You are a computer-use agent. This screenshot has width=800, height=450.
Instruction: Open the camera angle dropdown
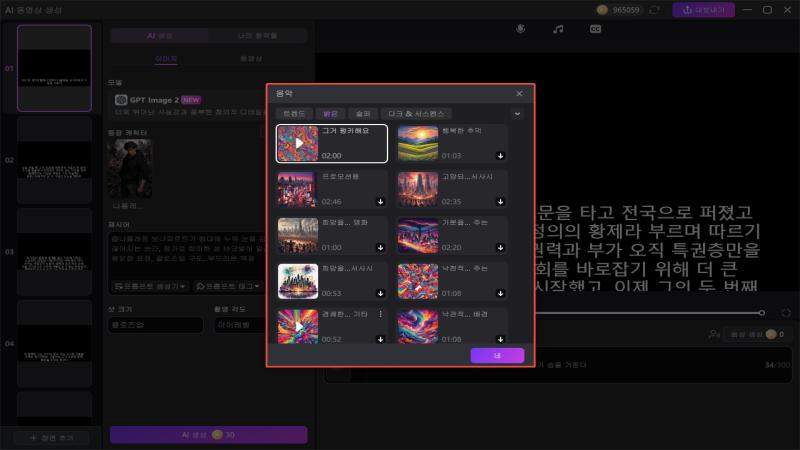tap(240, 324)
